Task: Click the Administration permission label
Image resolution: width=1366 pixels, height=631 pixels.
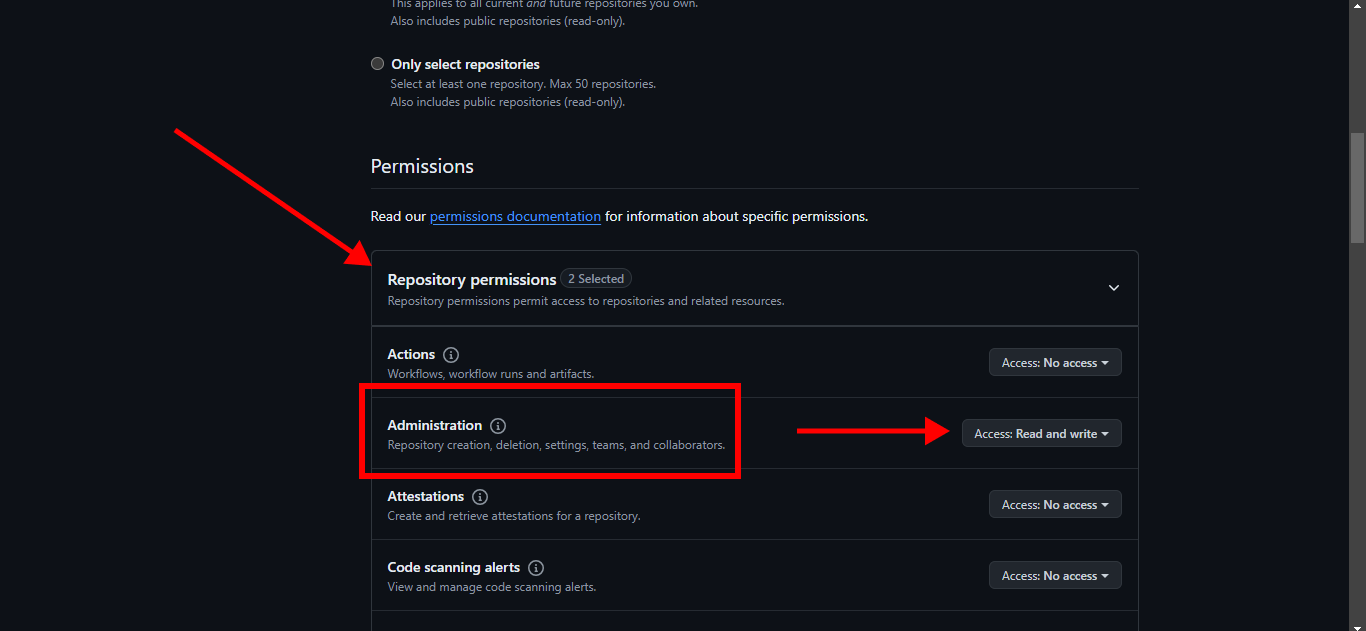Action: tap(435, 426)
